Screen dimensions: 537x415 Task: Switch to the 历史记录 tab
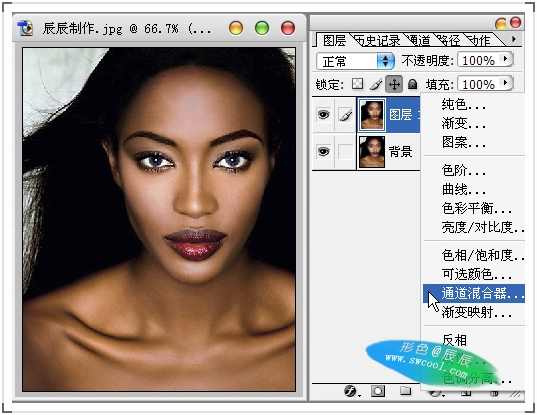pos(377,41)
